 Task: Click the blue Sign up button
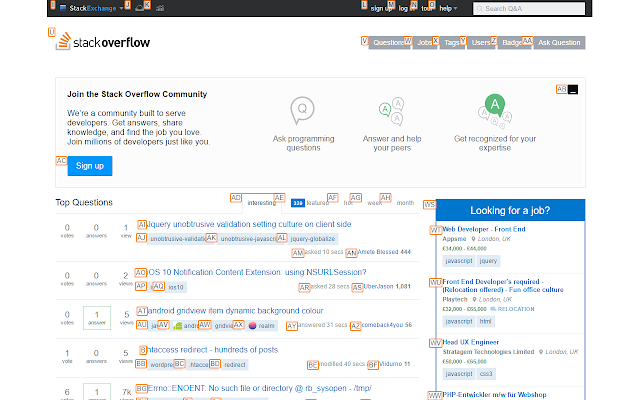90,166
